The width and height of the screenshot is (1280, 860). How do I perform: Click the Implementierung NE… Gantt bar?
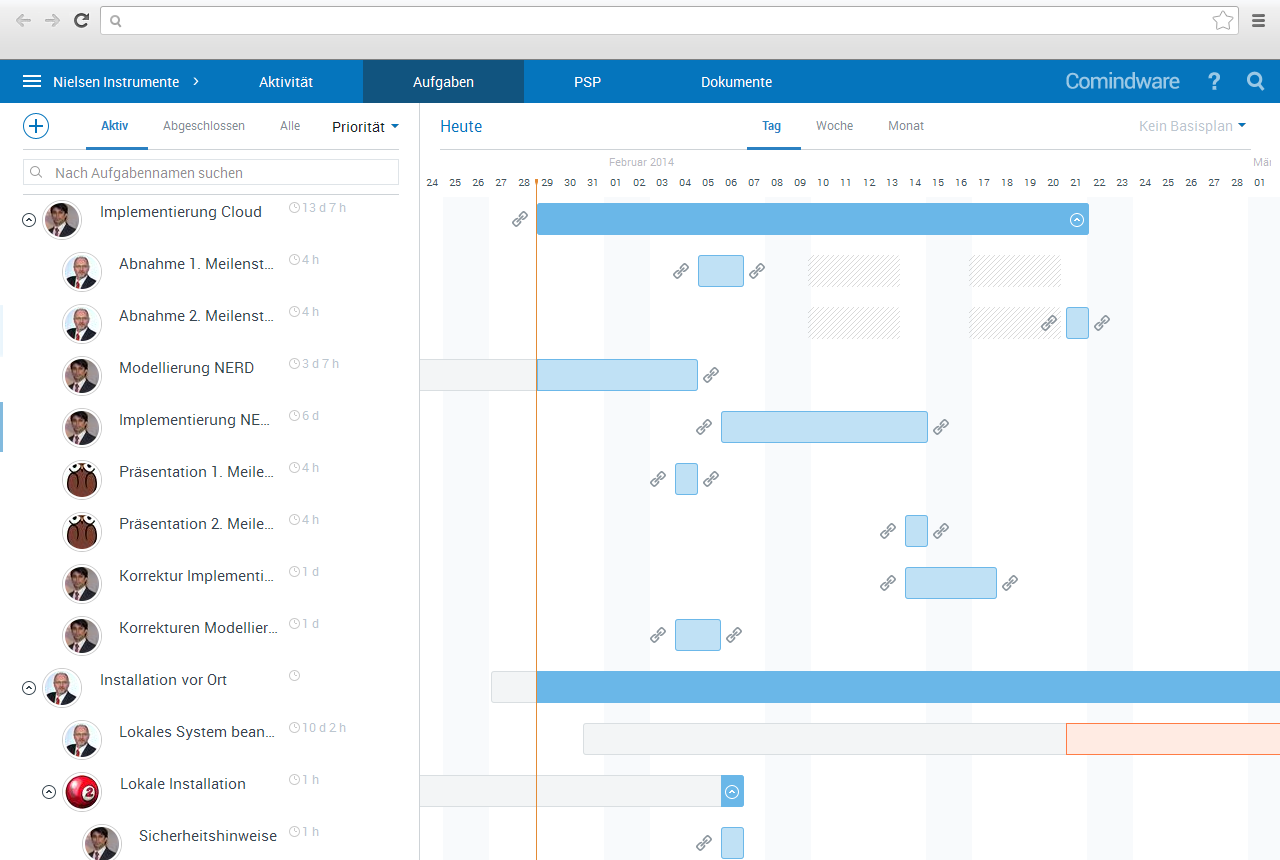click(x=824, y=427)
